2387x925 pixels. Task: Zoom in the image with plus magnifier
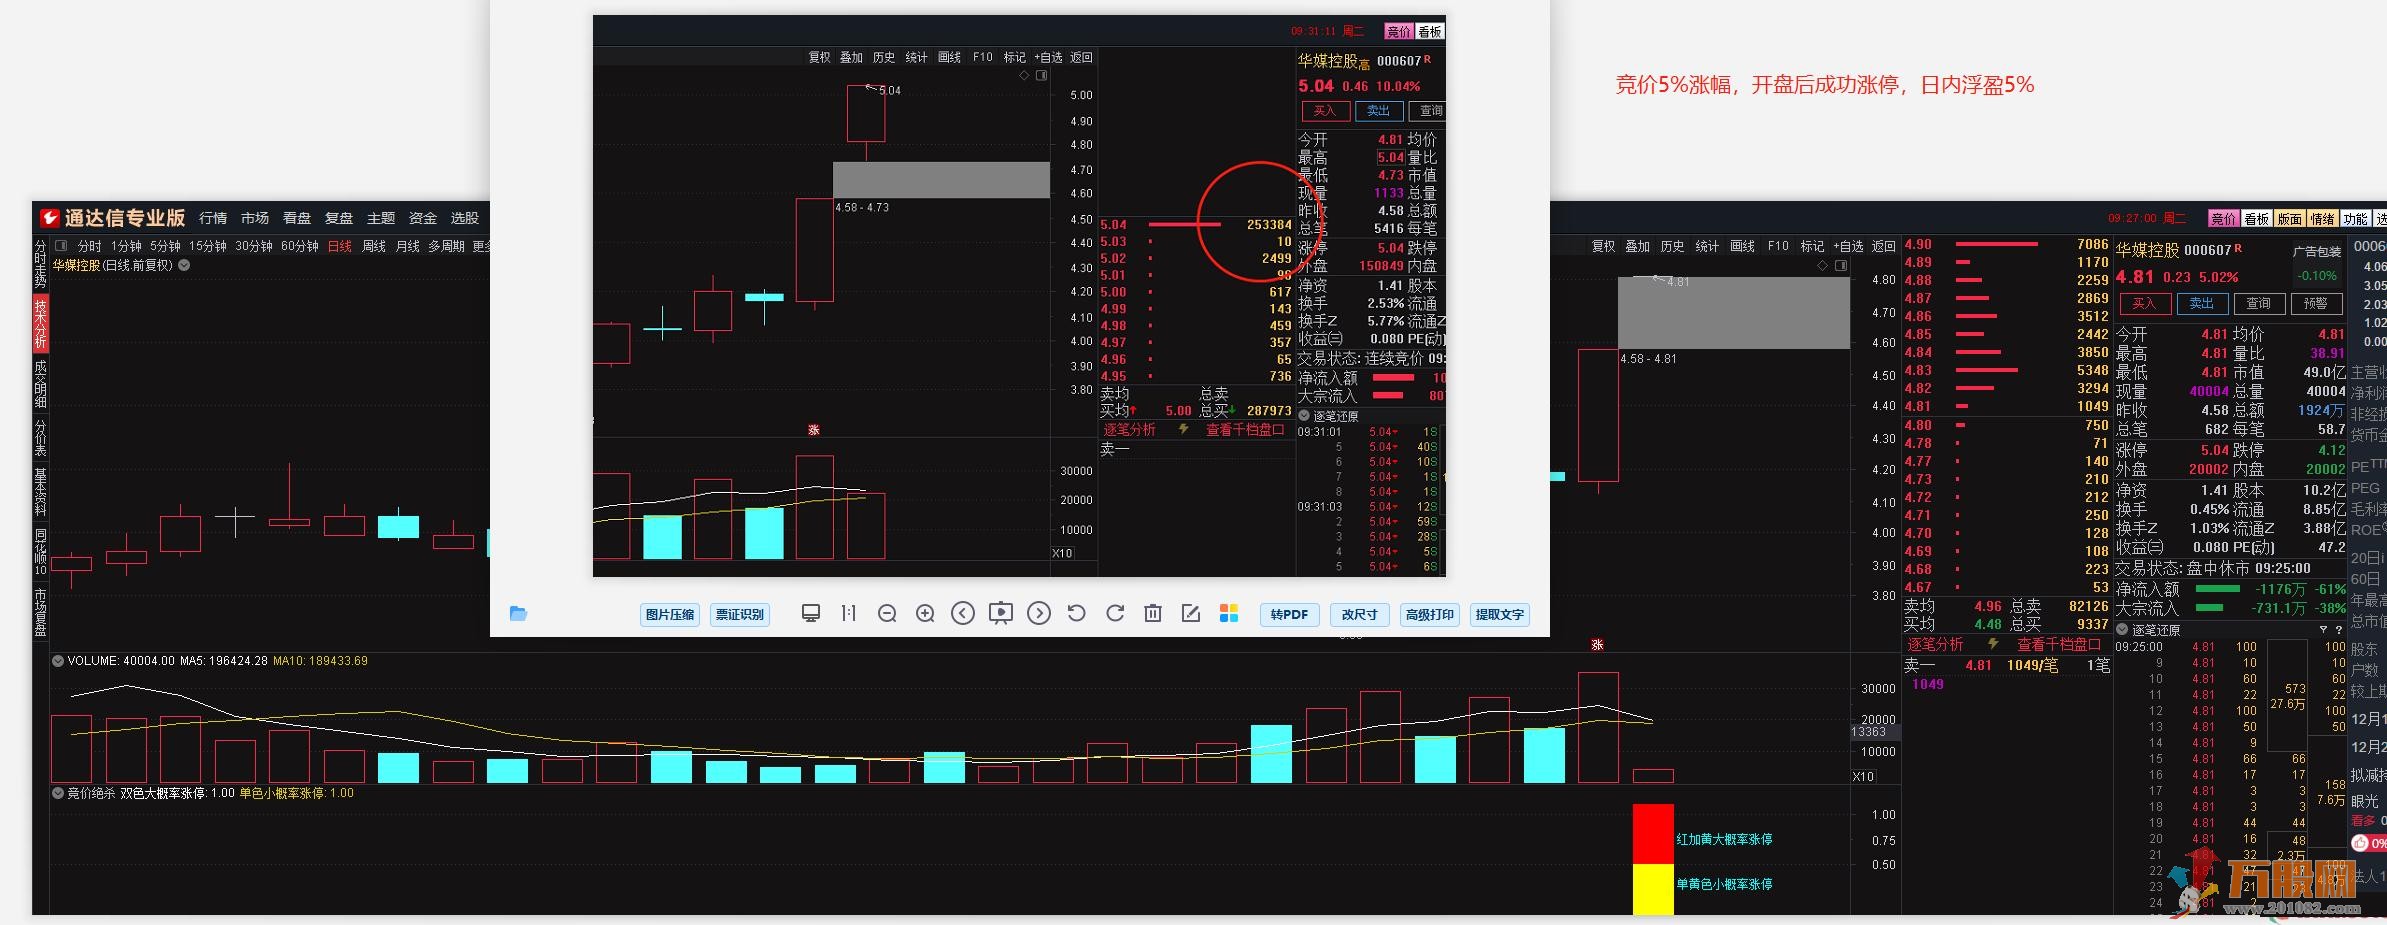(x=925, y=614)
